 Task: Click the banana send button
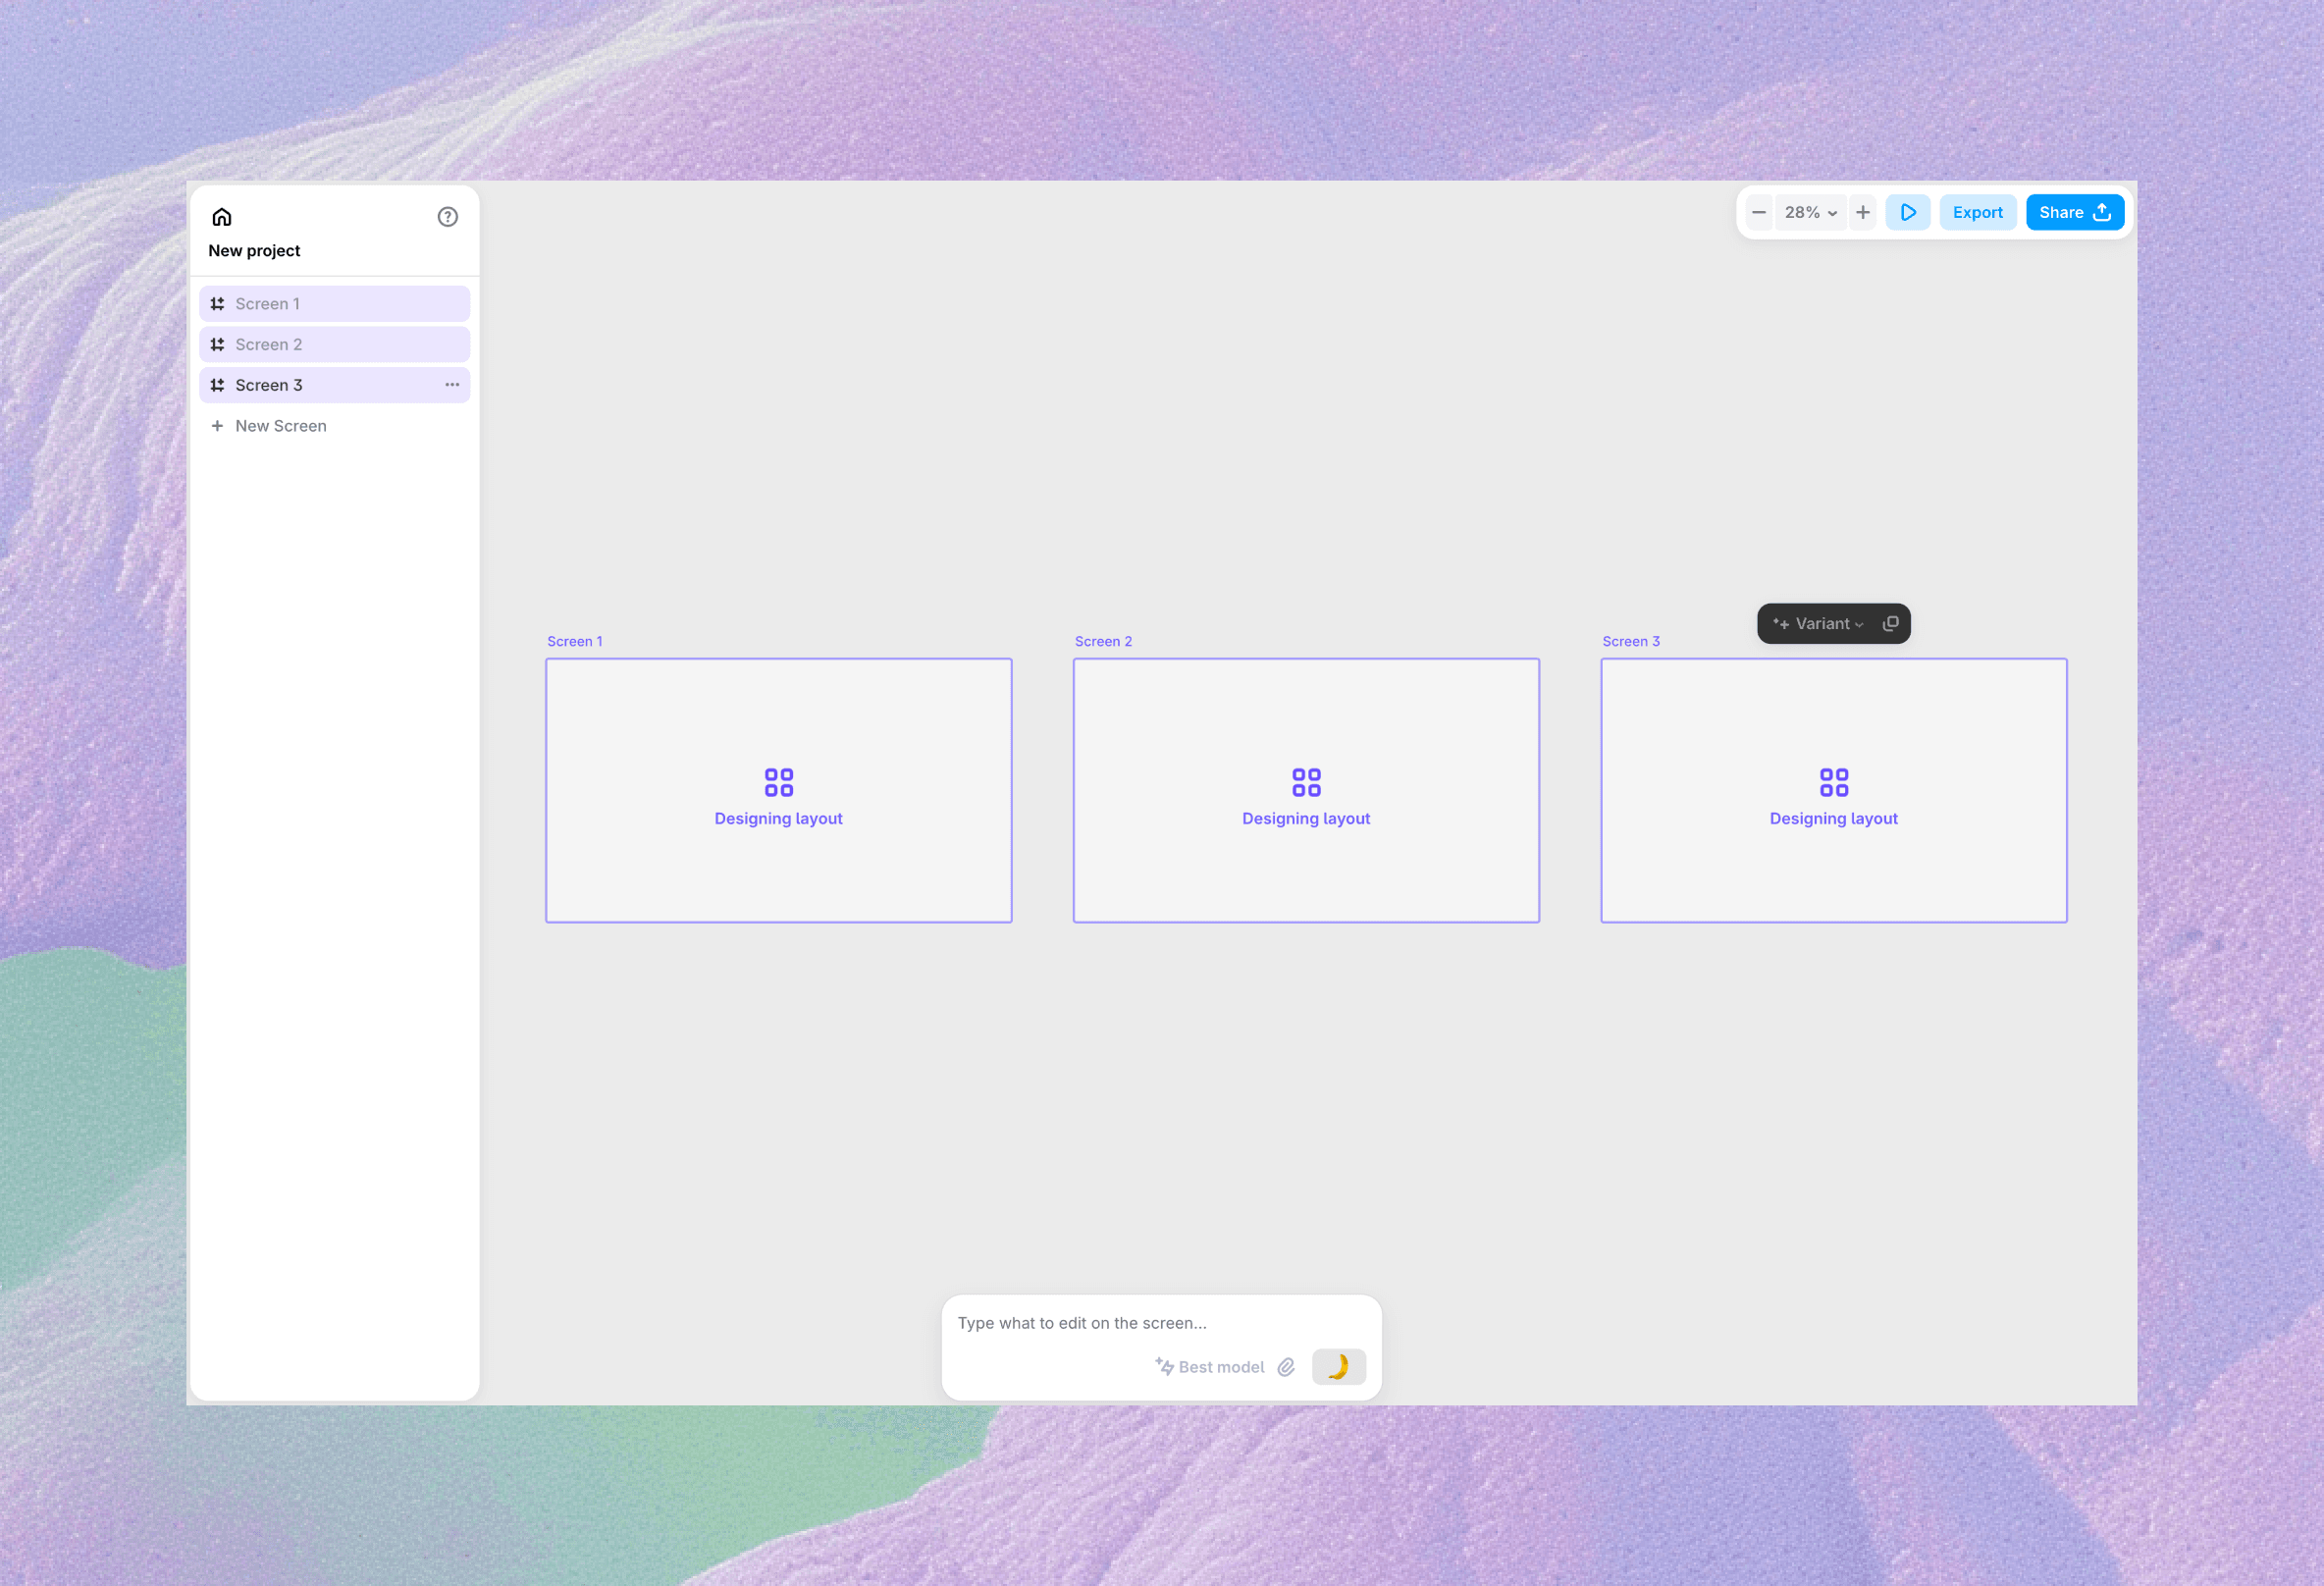click(1338, 1367)
